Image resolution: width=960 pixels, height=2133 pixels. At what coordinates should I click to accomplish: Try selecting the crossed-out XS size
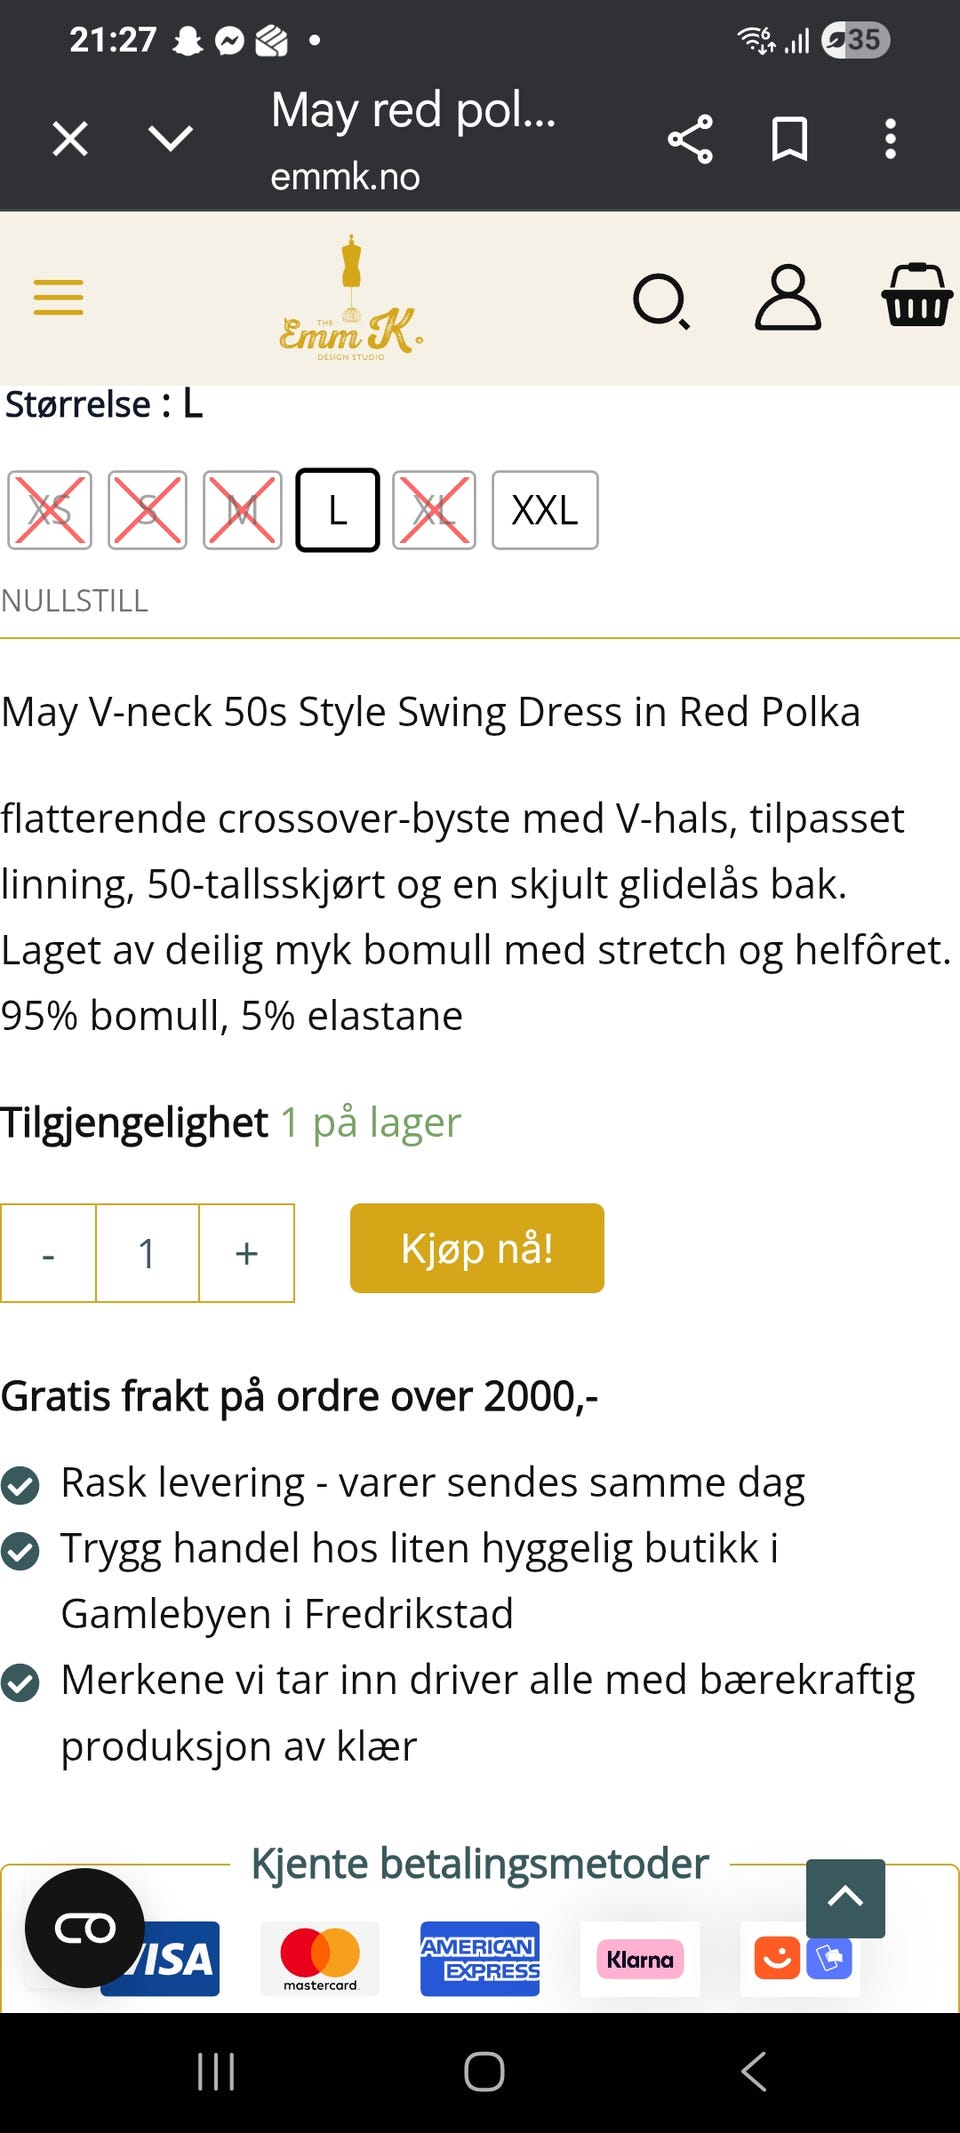[48, 511]
